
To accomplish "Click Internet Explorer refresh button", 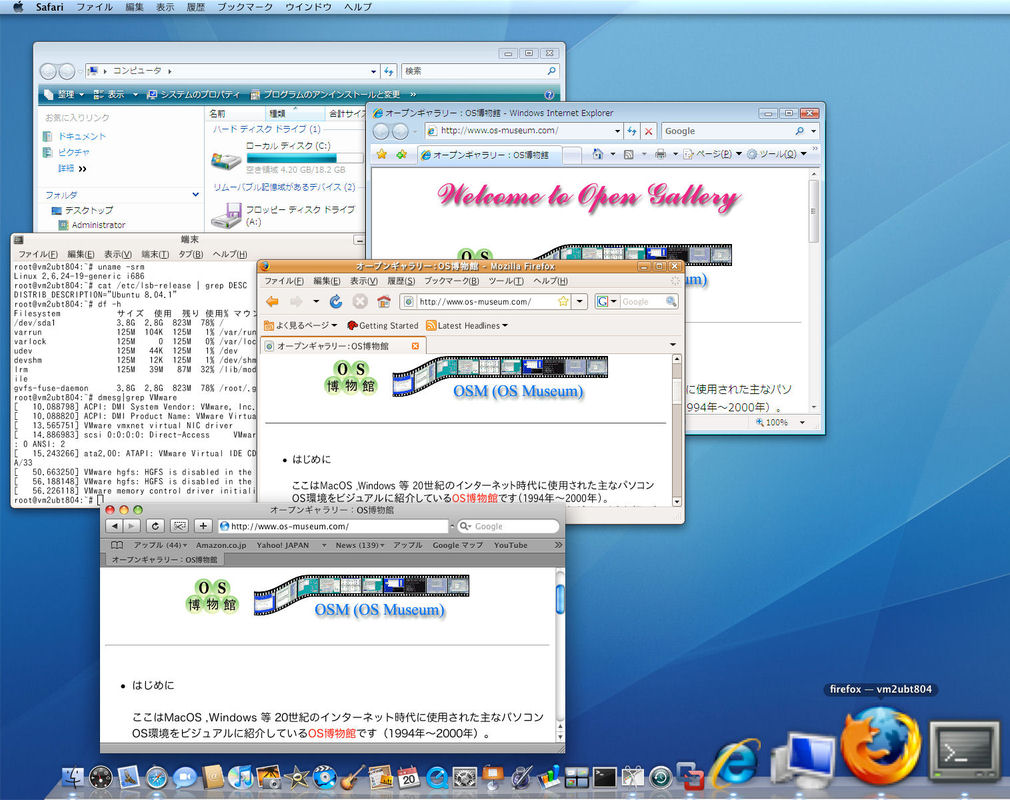I will [632, 131].
